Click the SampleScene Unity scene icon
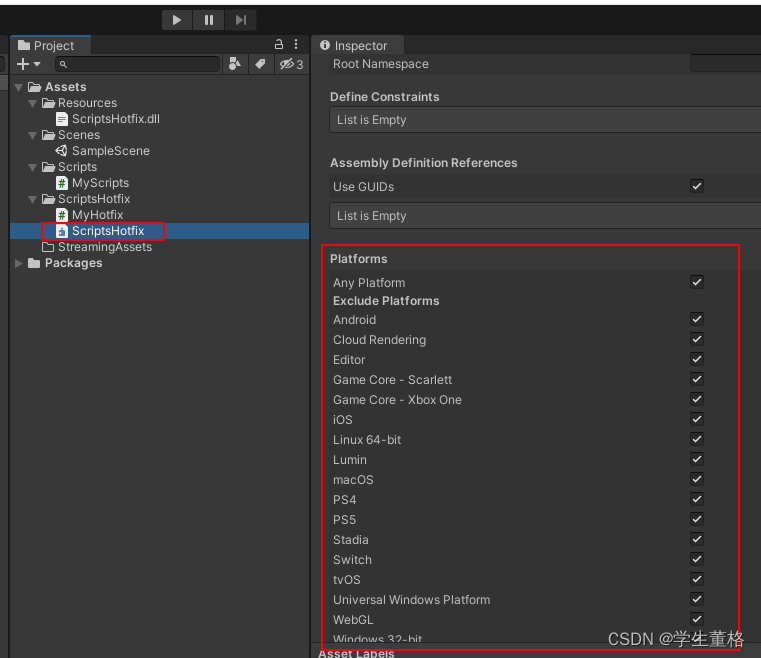 click(x=62, y=151)
